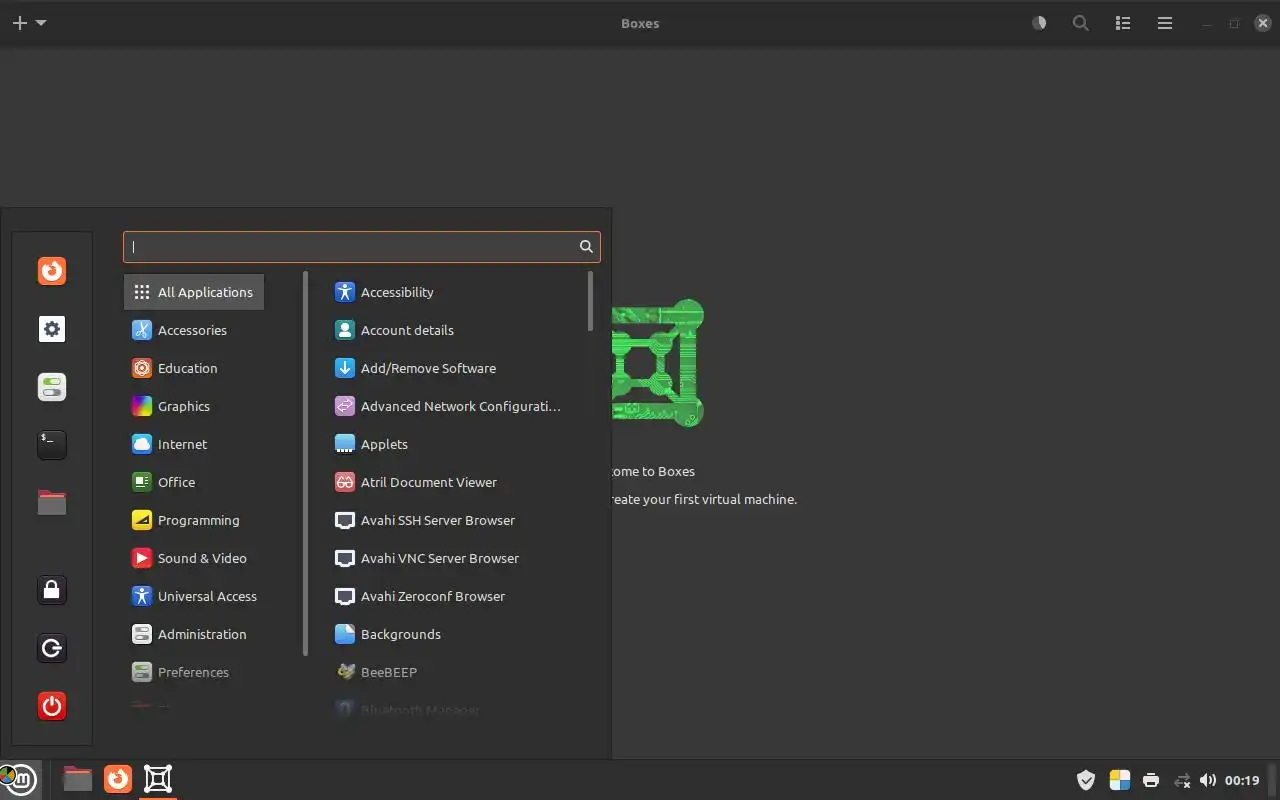The image size is (1280, 800).
Task: Click the yellow-blue tray applet icon
Action: pos(1119,780)
